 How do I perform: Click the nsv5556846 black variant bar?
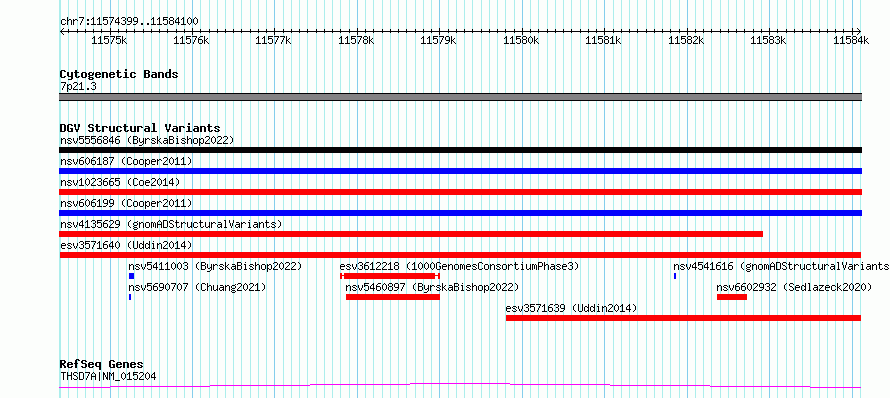pos(460,150)
